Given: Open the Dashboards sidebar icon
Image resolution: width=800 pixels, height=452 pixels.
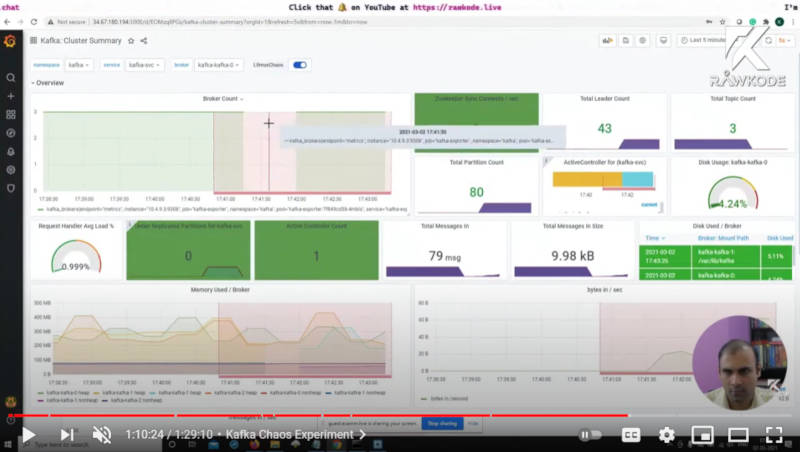Looking at the screenshot, I should [x=11, y=114].
